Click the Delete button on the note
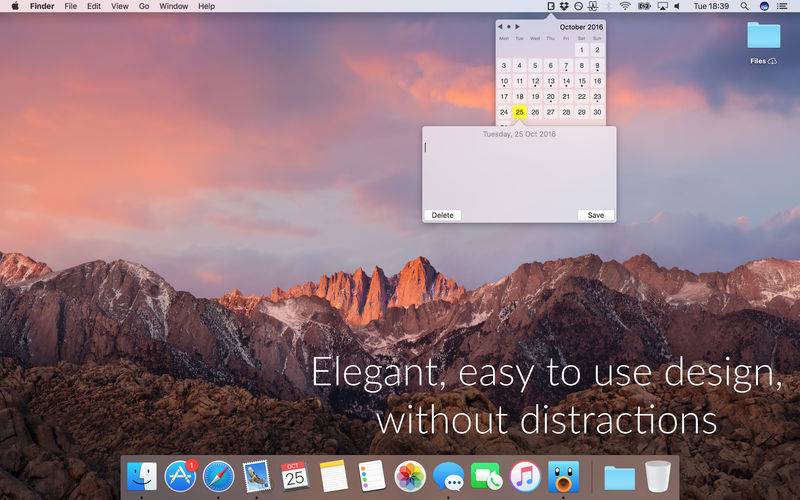This screenshot has height=500, width=800. [x=442, y=215]
